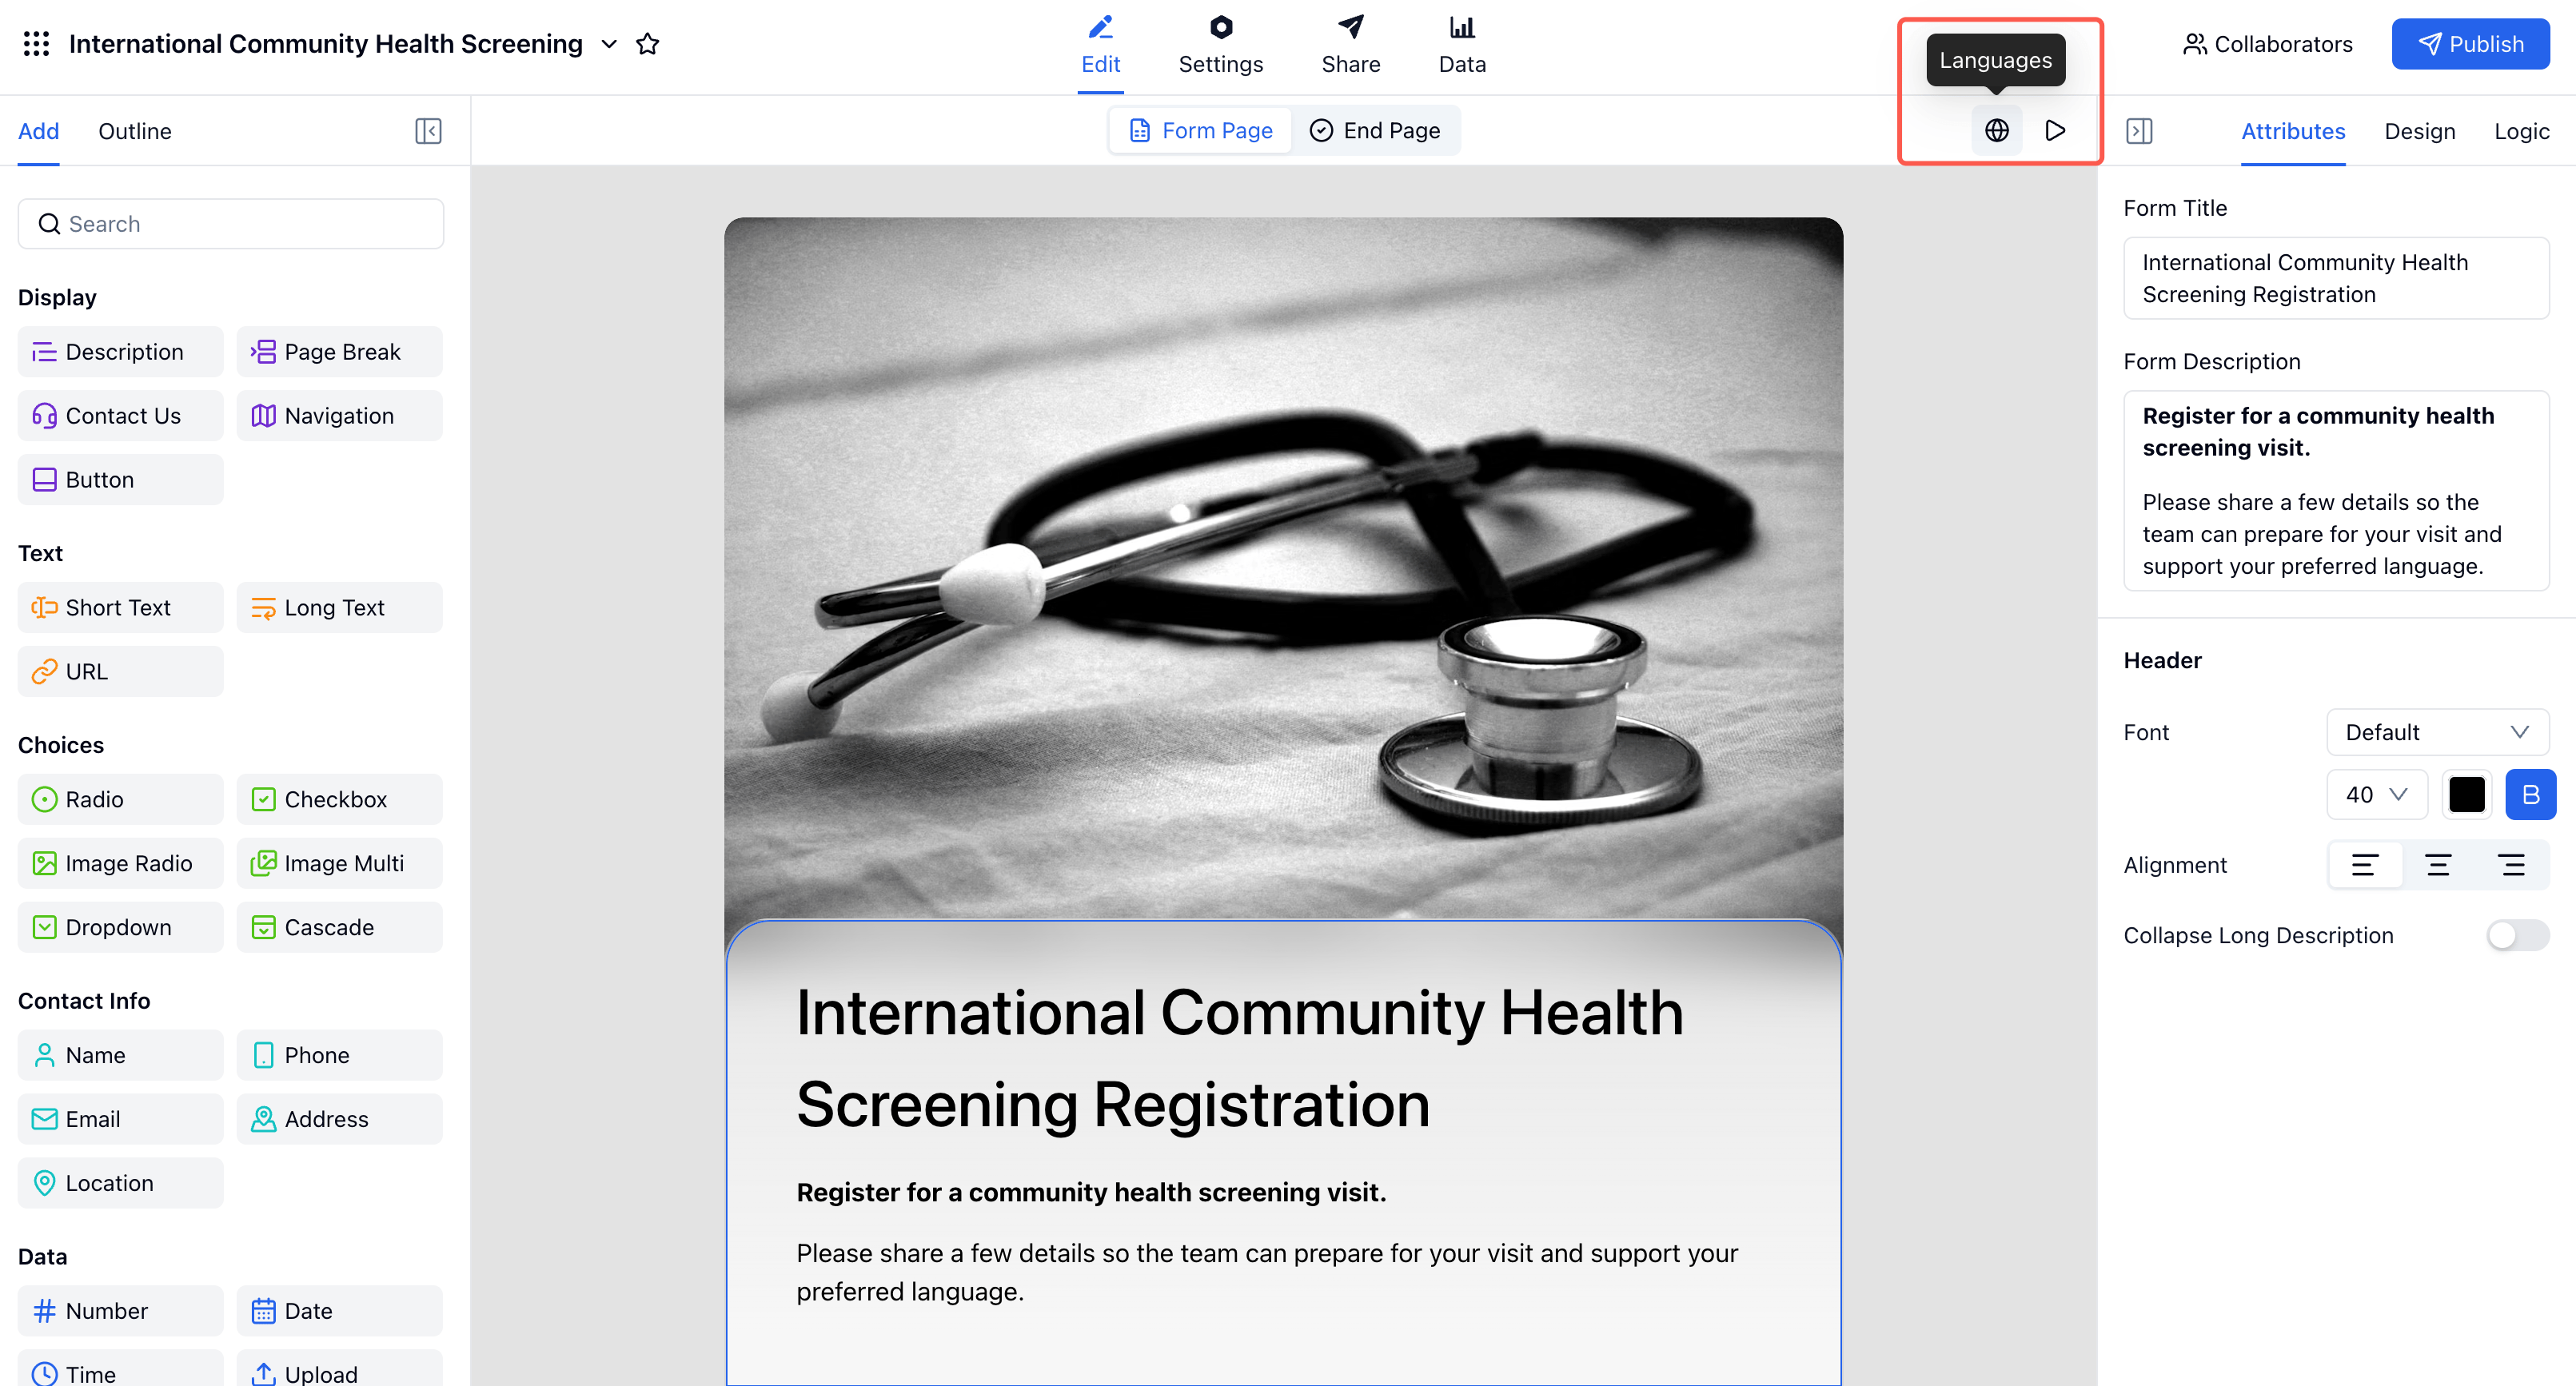Add a Navigation component
This screenshot has width=2576, height=1386.
(x=339, y=416)
